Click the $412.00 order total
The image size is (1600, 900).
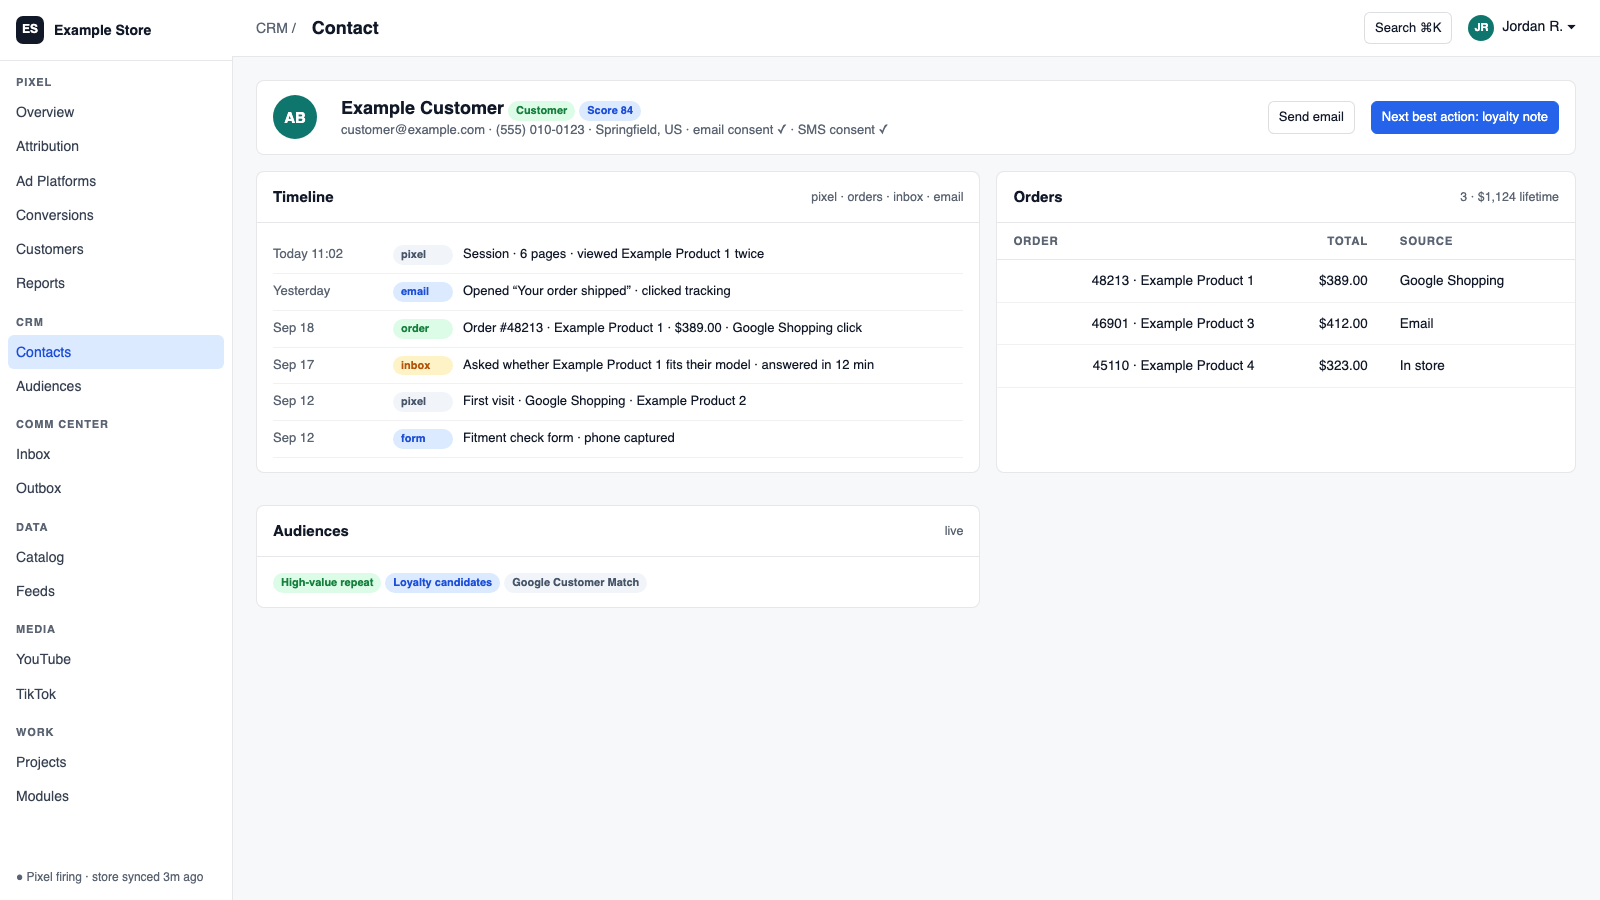pos(1342,323)
